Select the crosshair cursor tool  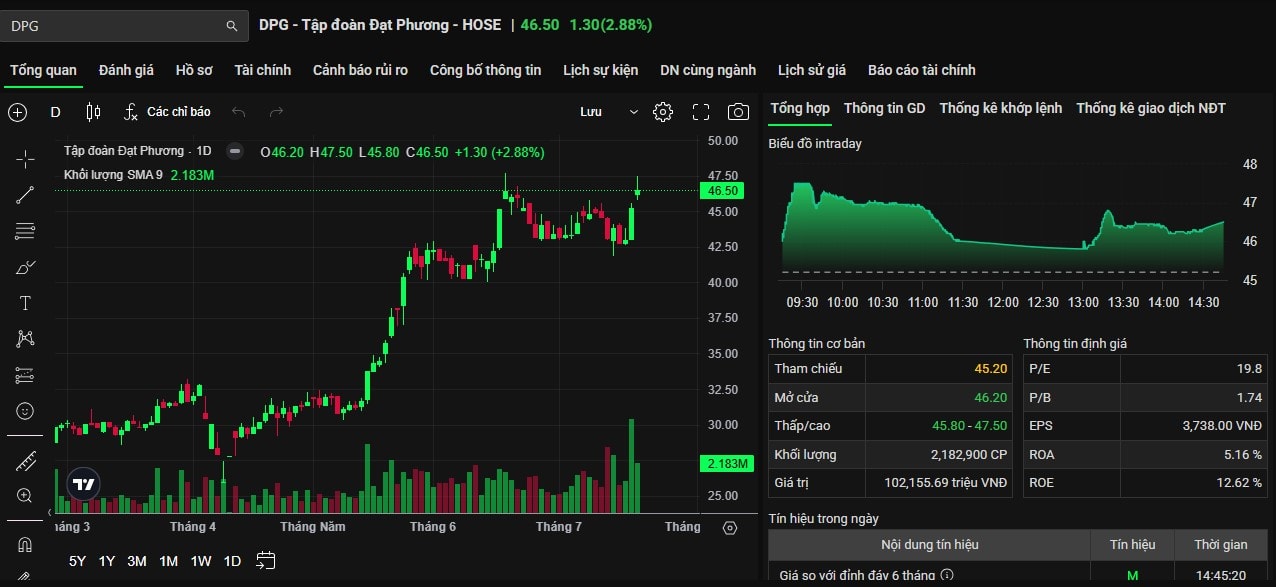pos(25,159)
